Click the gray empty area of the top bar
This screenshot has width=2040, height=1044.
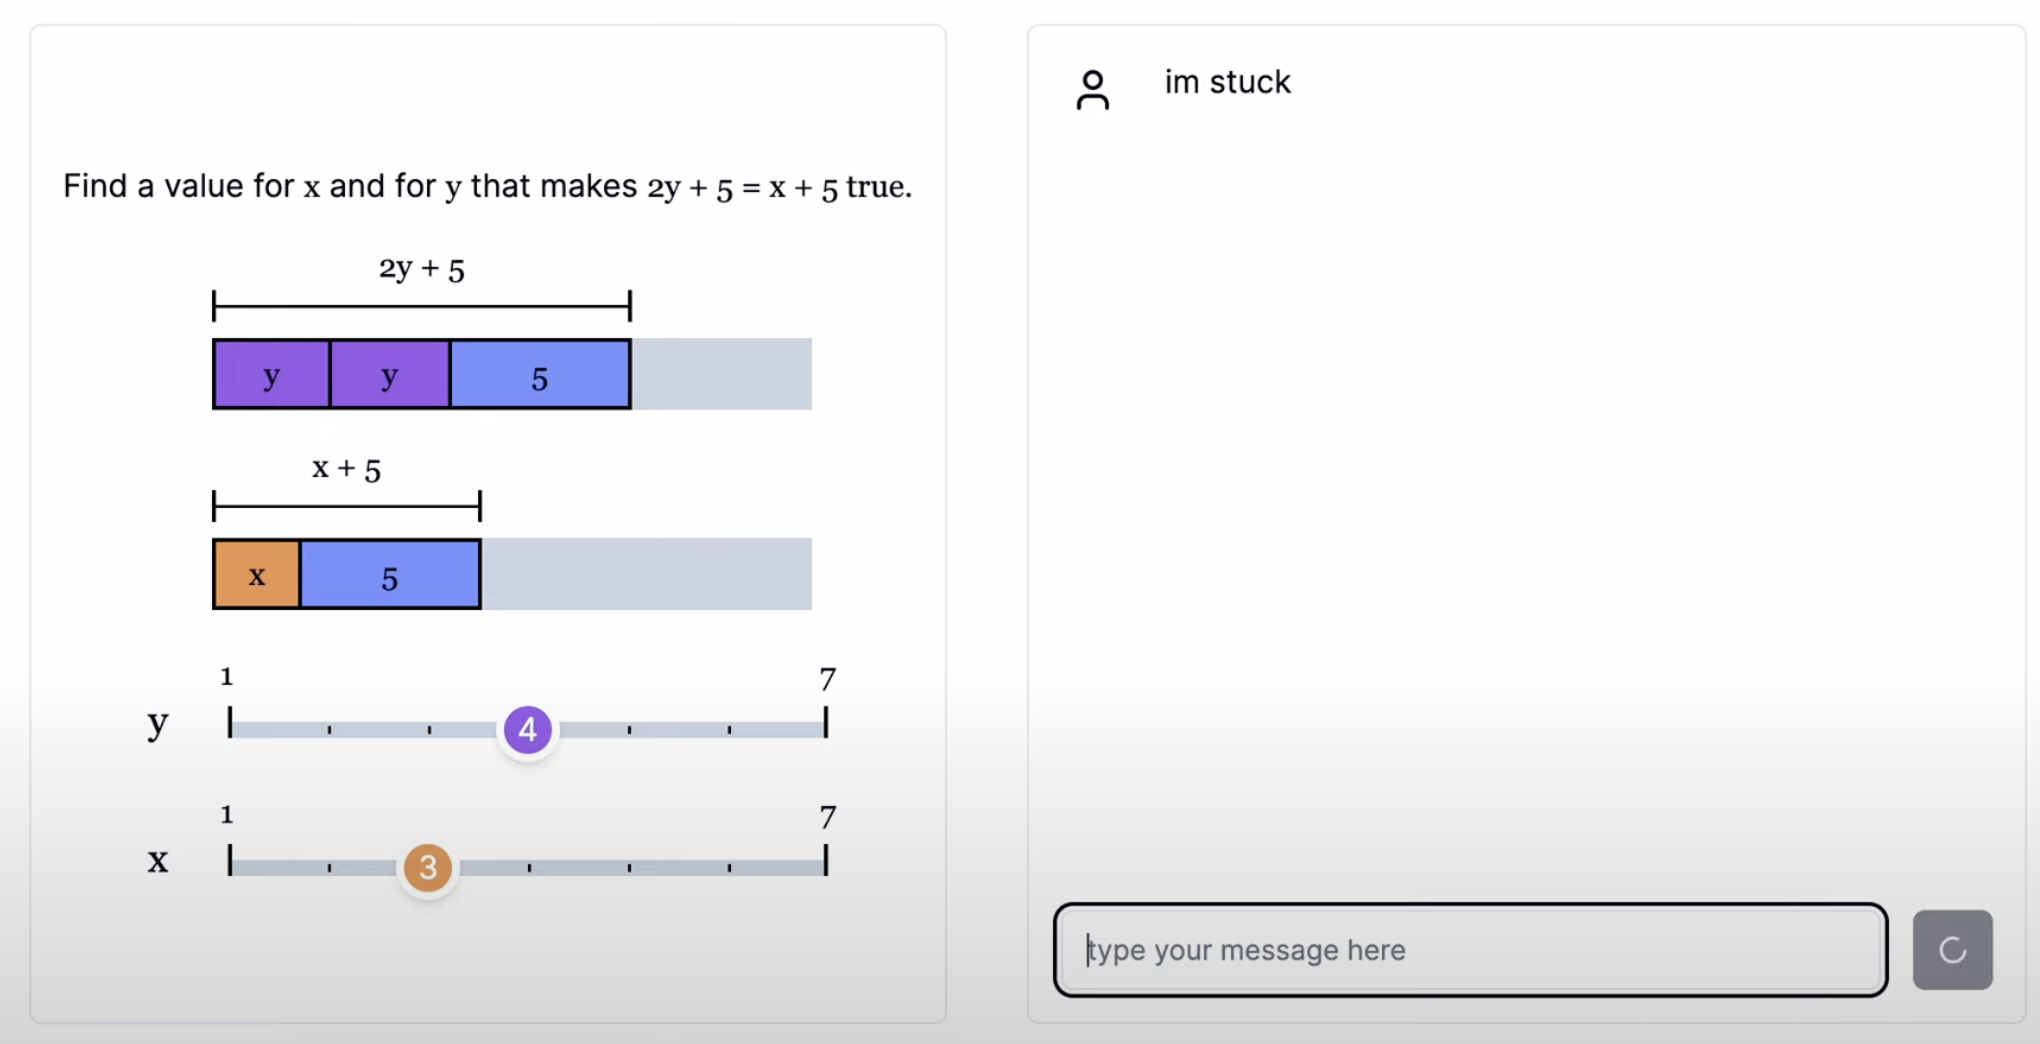point(722,375)
